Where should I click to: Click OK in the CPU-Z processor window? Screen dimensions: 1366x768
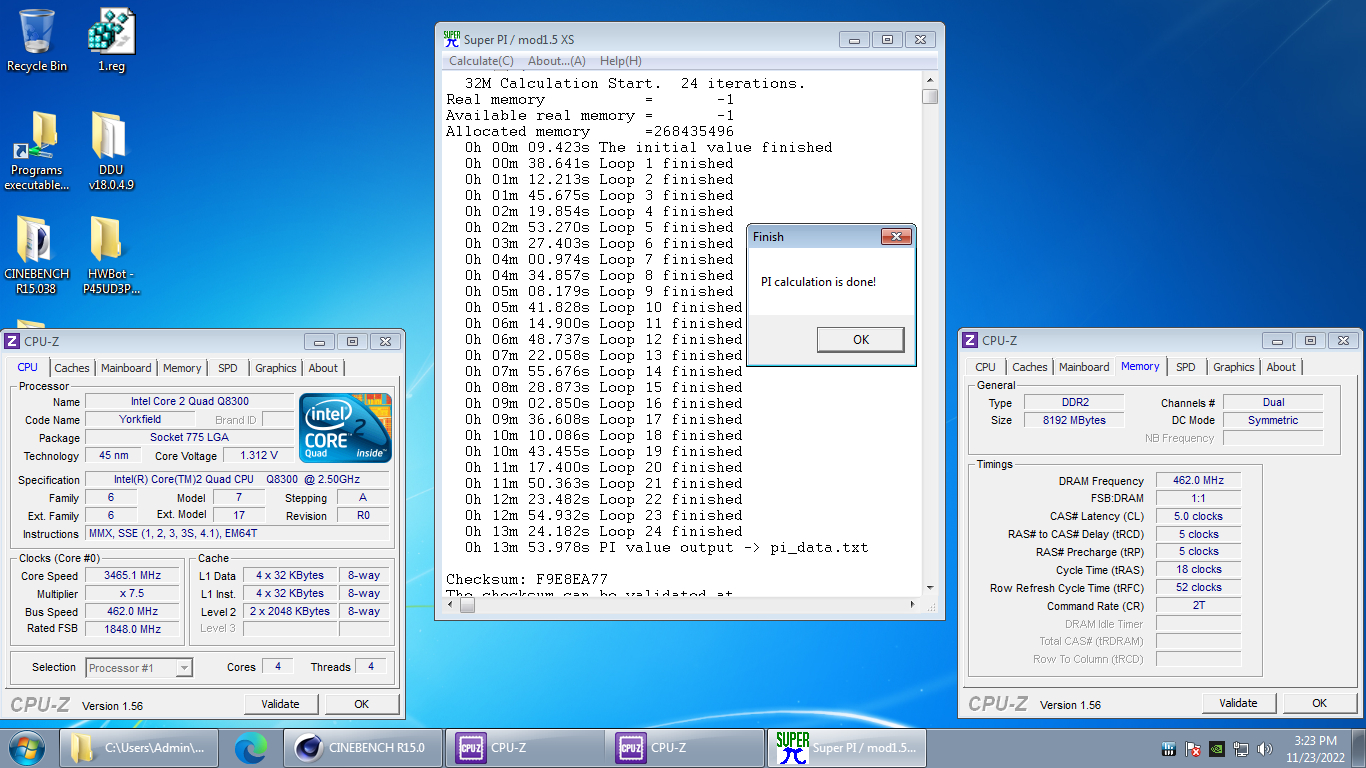pos(362,704)
